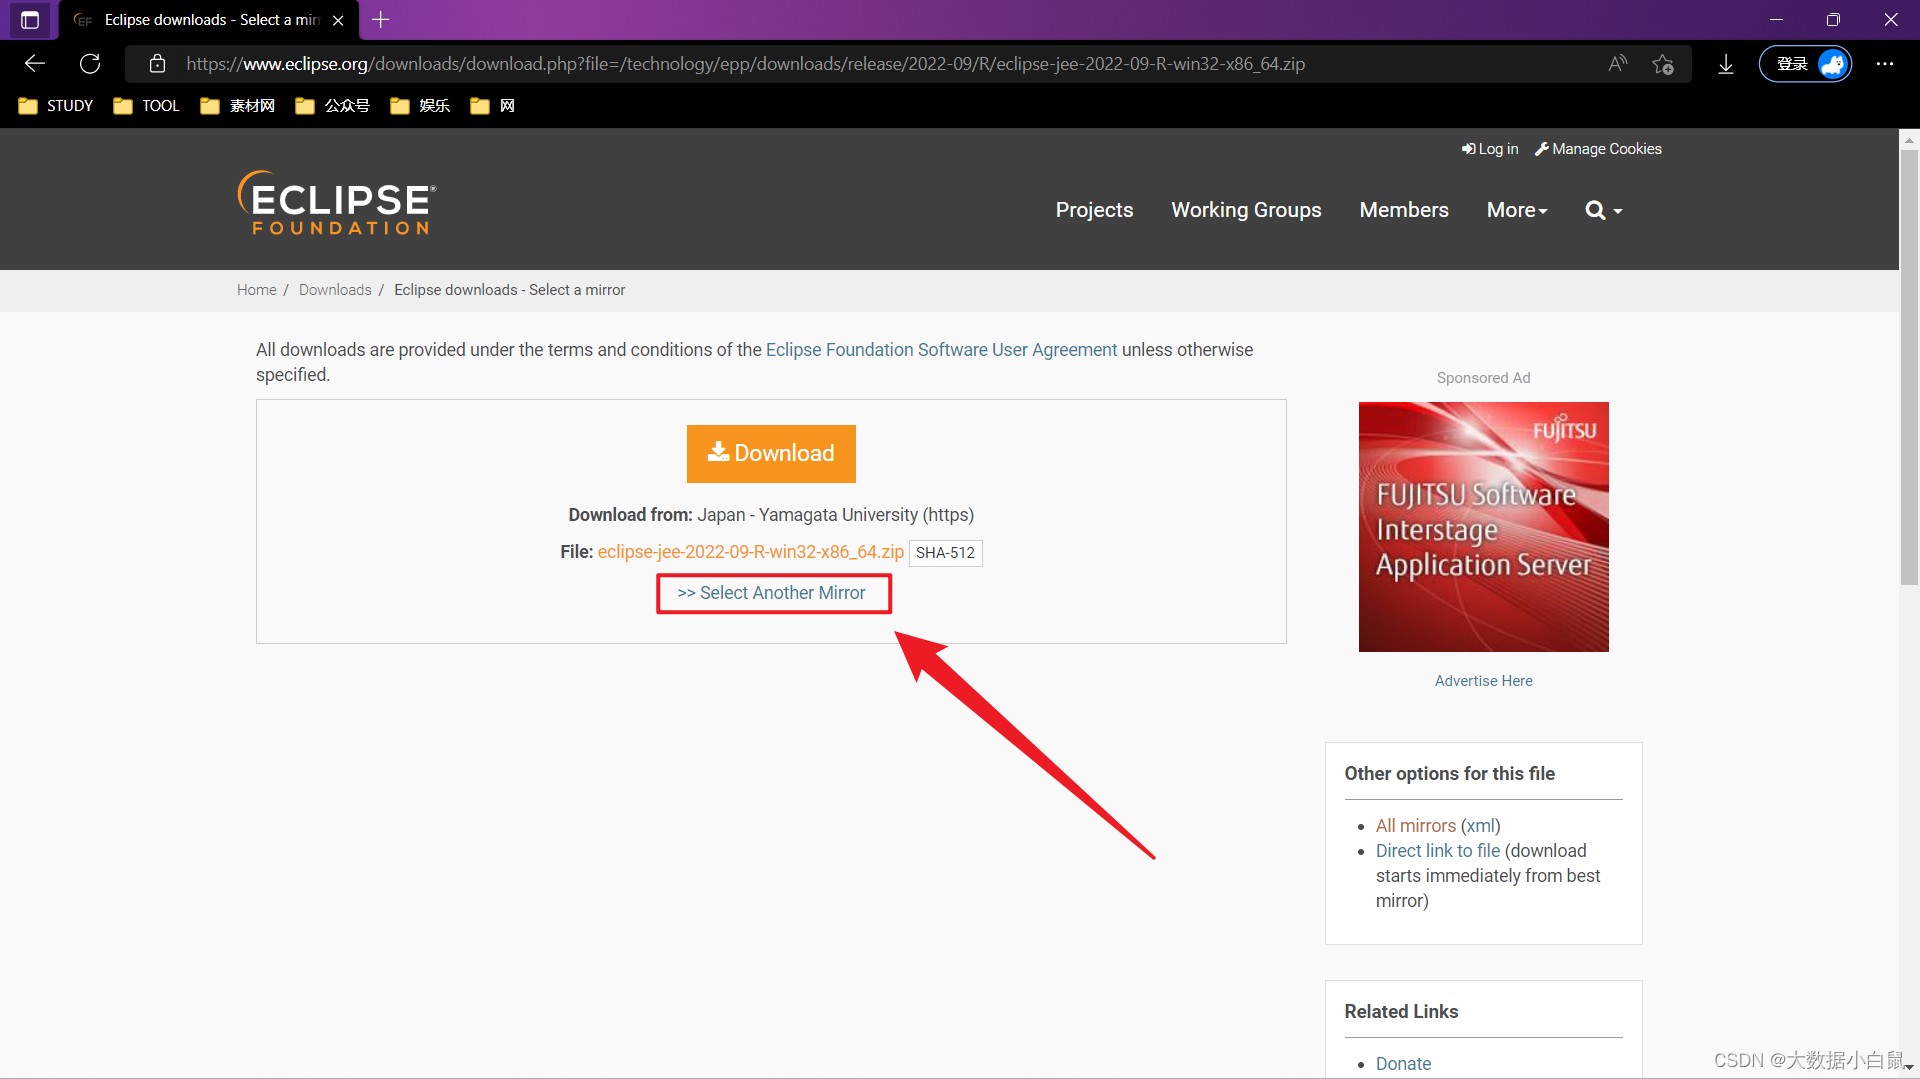Open the 网 bookmarks folder
Screen dimensions: 1920x1079
pyautogui.click(x=493, y=106)
